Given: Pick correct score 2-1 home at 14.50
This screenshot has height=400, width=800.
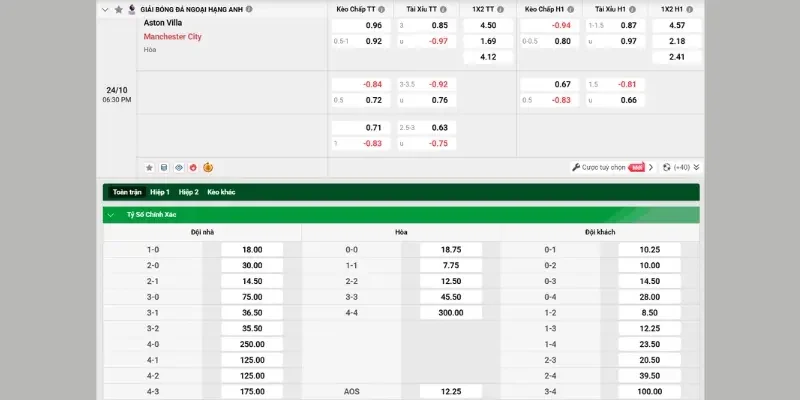Looking at the screenshot, I should [252, 282].
